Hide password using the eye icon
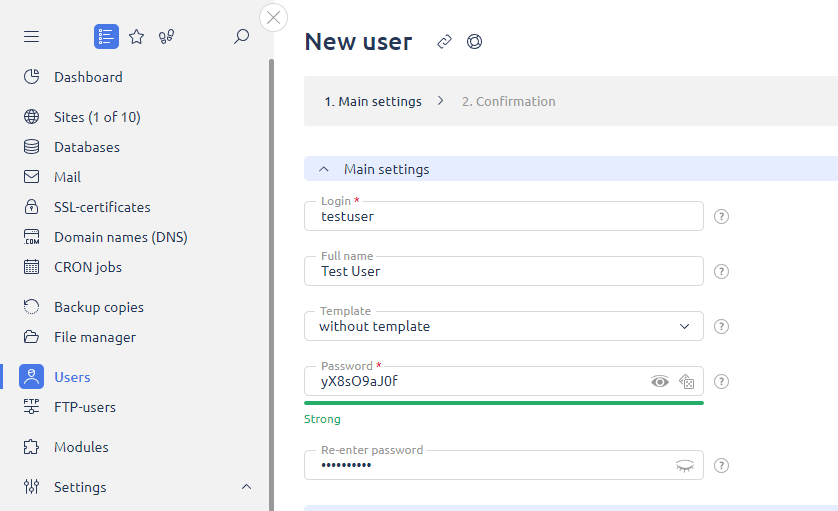Viewport: 838px width, 511px height. point(659,381)
